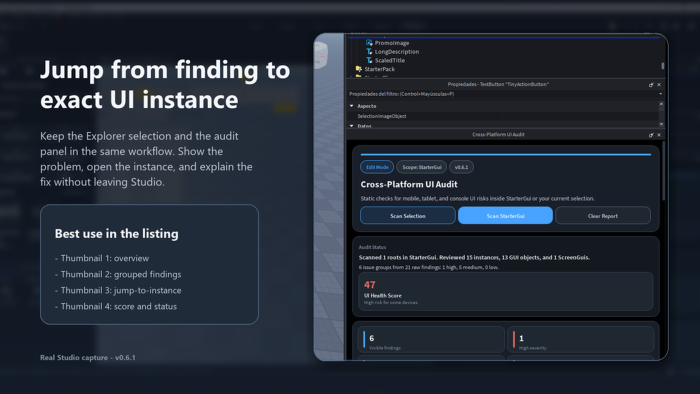Image resolution: width=700 pixels, height=394 pixels.
Task: Click the SelectionImageObject property name
Action: point(382,116)
